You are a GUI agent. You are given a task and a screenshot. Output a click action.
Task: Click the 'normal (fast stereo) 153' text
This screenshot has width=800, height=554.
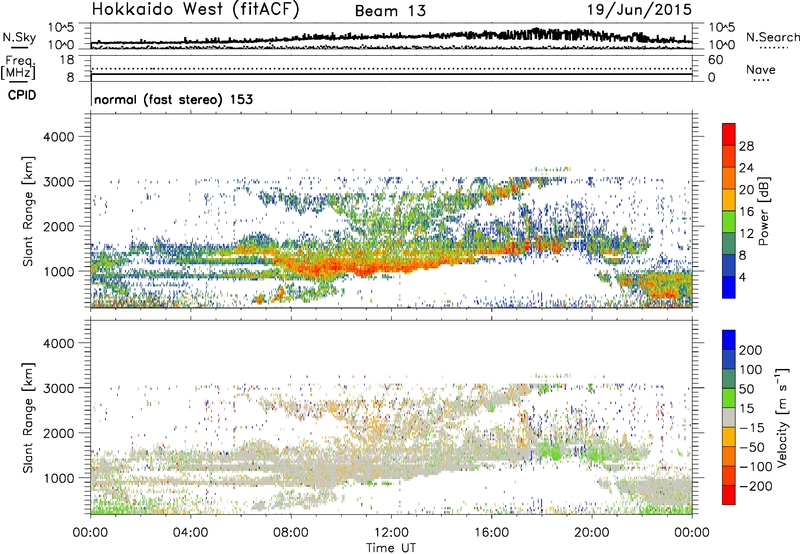(173, 99)
